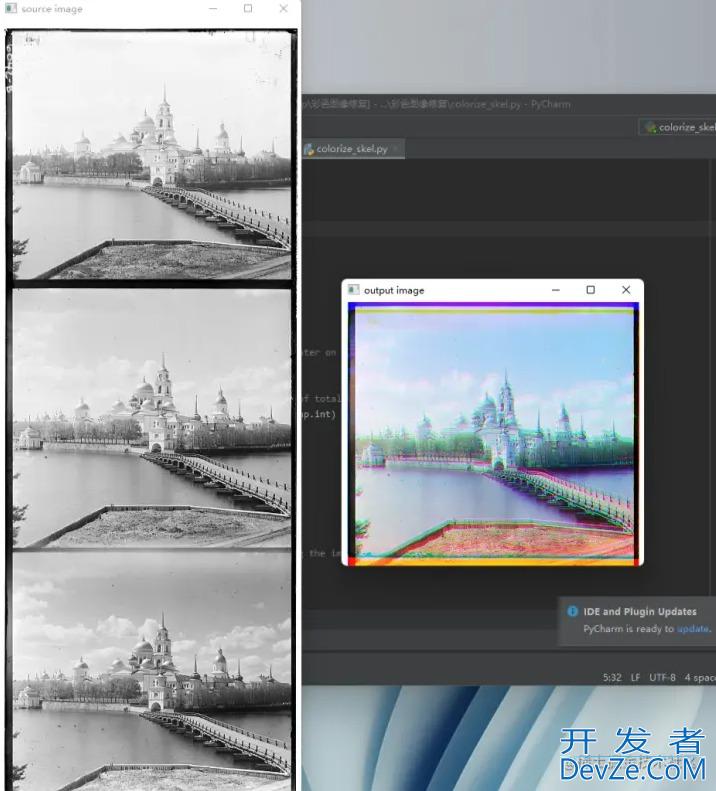Close the output image window
The height and width of the screenshot is (791, 716).
tap(626, 290)
